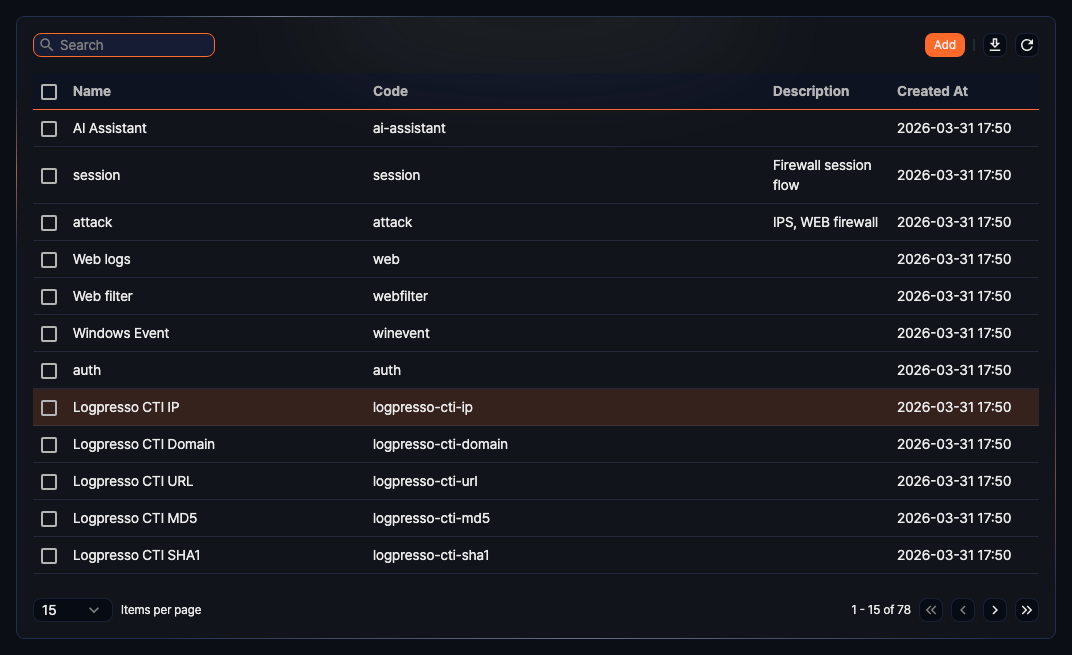
Task: Click the 1 - 15 of 78 page indicator
Action: tap(880, 609)
